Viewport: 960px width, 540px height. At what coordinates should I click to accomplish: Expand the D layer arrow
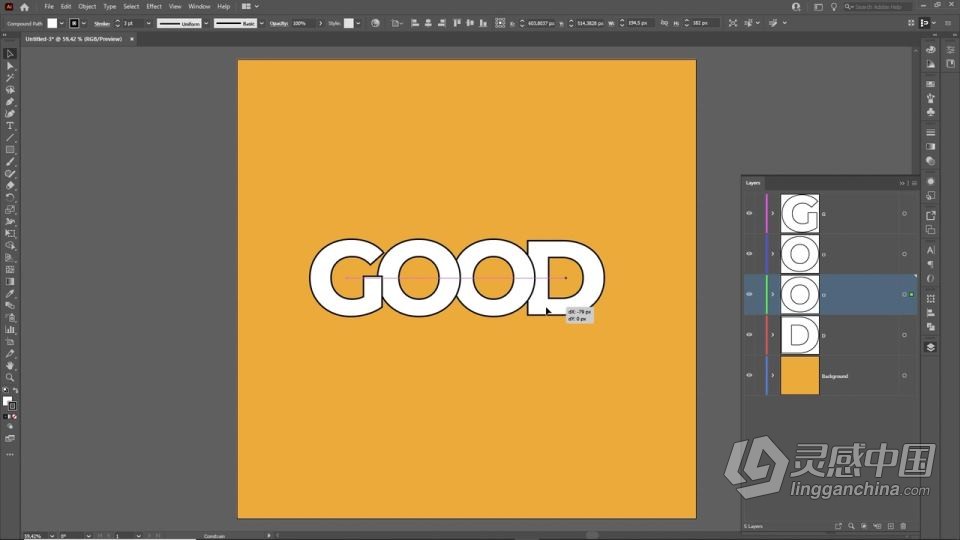click(773, 335)
